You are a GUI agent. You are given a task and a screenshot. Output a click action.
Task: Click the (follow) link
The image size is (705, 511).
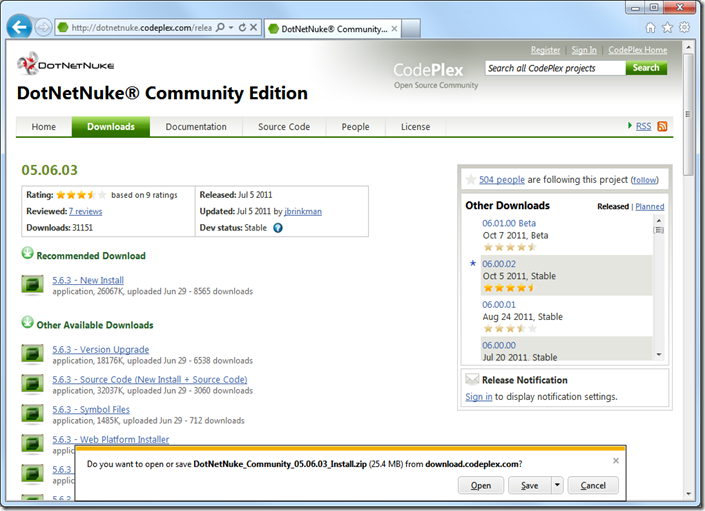coord(645,180)
